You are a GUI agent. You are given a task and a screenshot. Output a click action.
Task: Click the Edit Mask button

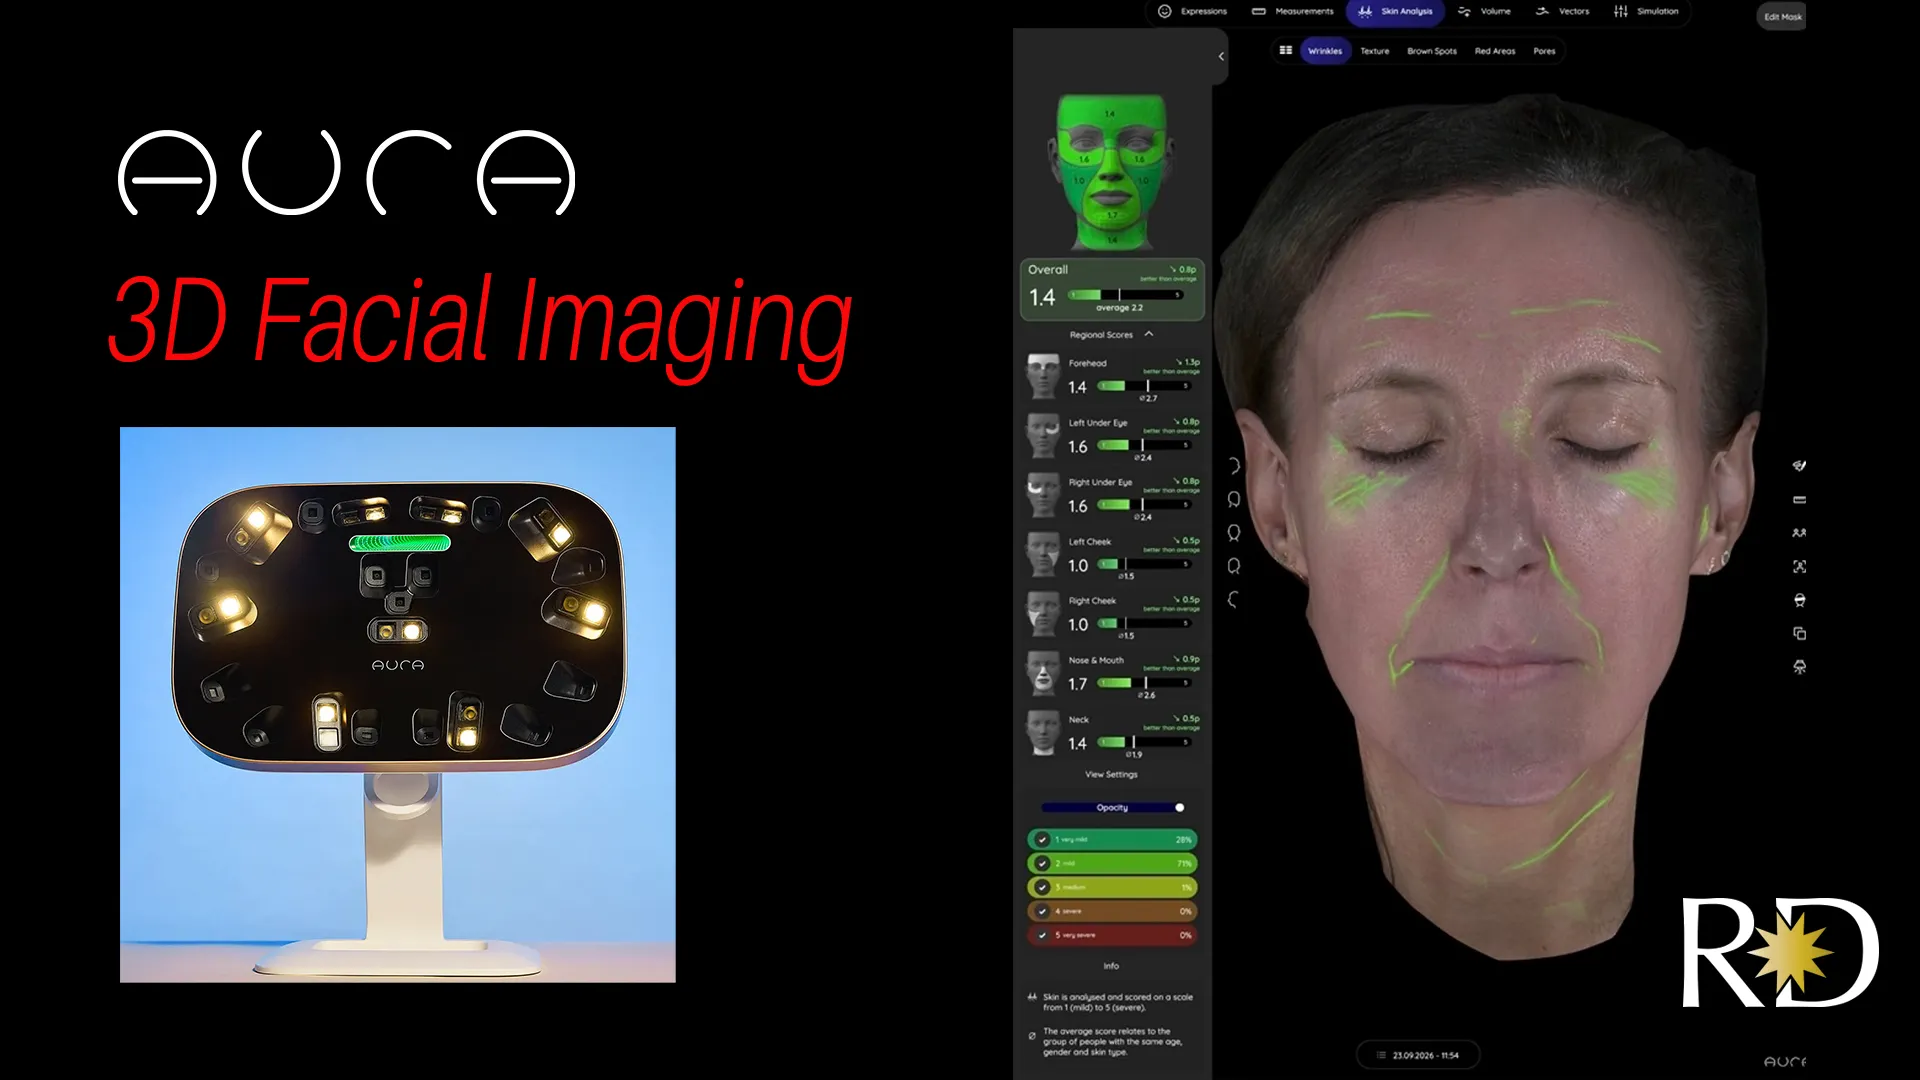(1782, 16)
